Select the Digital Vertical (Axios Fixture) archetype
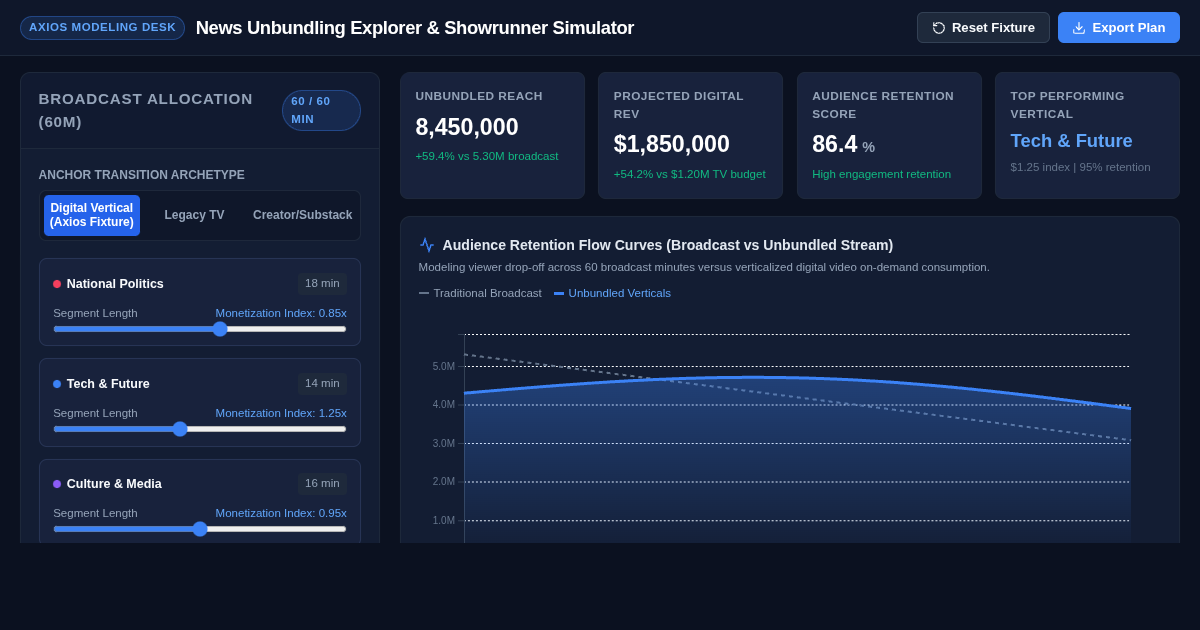Screen dimensions: 1200x630 coord(92,215)
